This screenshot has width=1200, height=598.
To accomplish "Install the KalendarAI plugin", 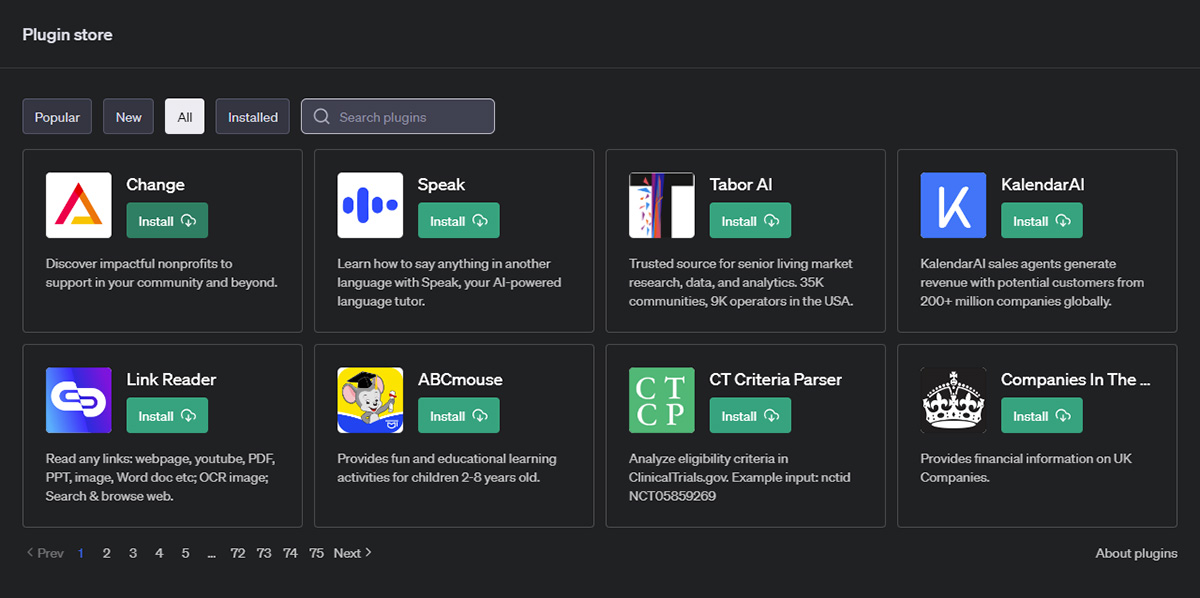I will (x=1041, y=221).
